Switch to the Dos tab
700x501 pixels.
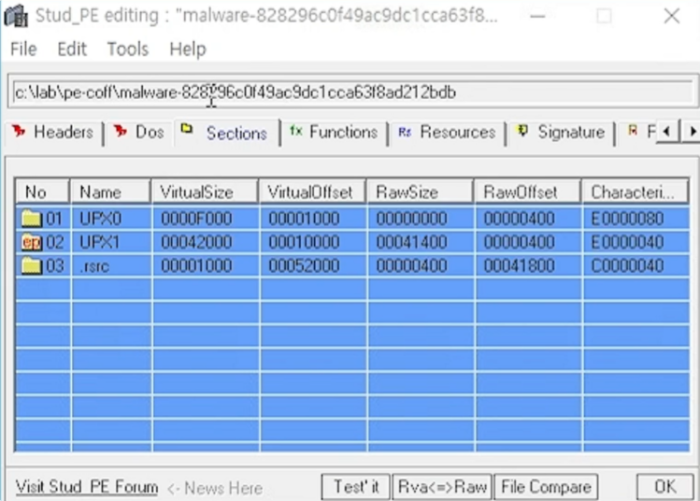point(139,132)
